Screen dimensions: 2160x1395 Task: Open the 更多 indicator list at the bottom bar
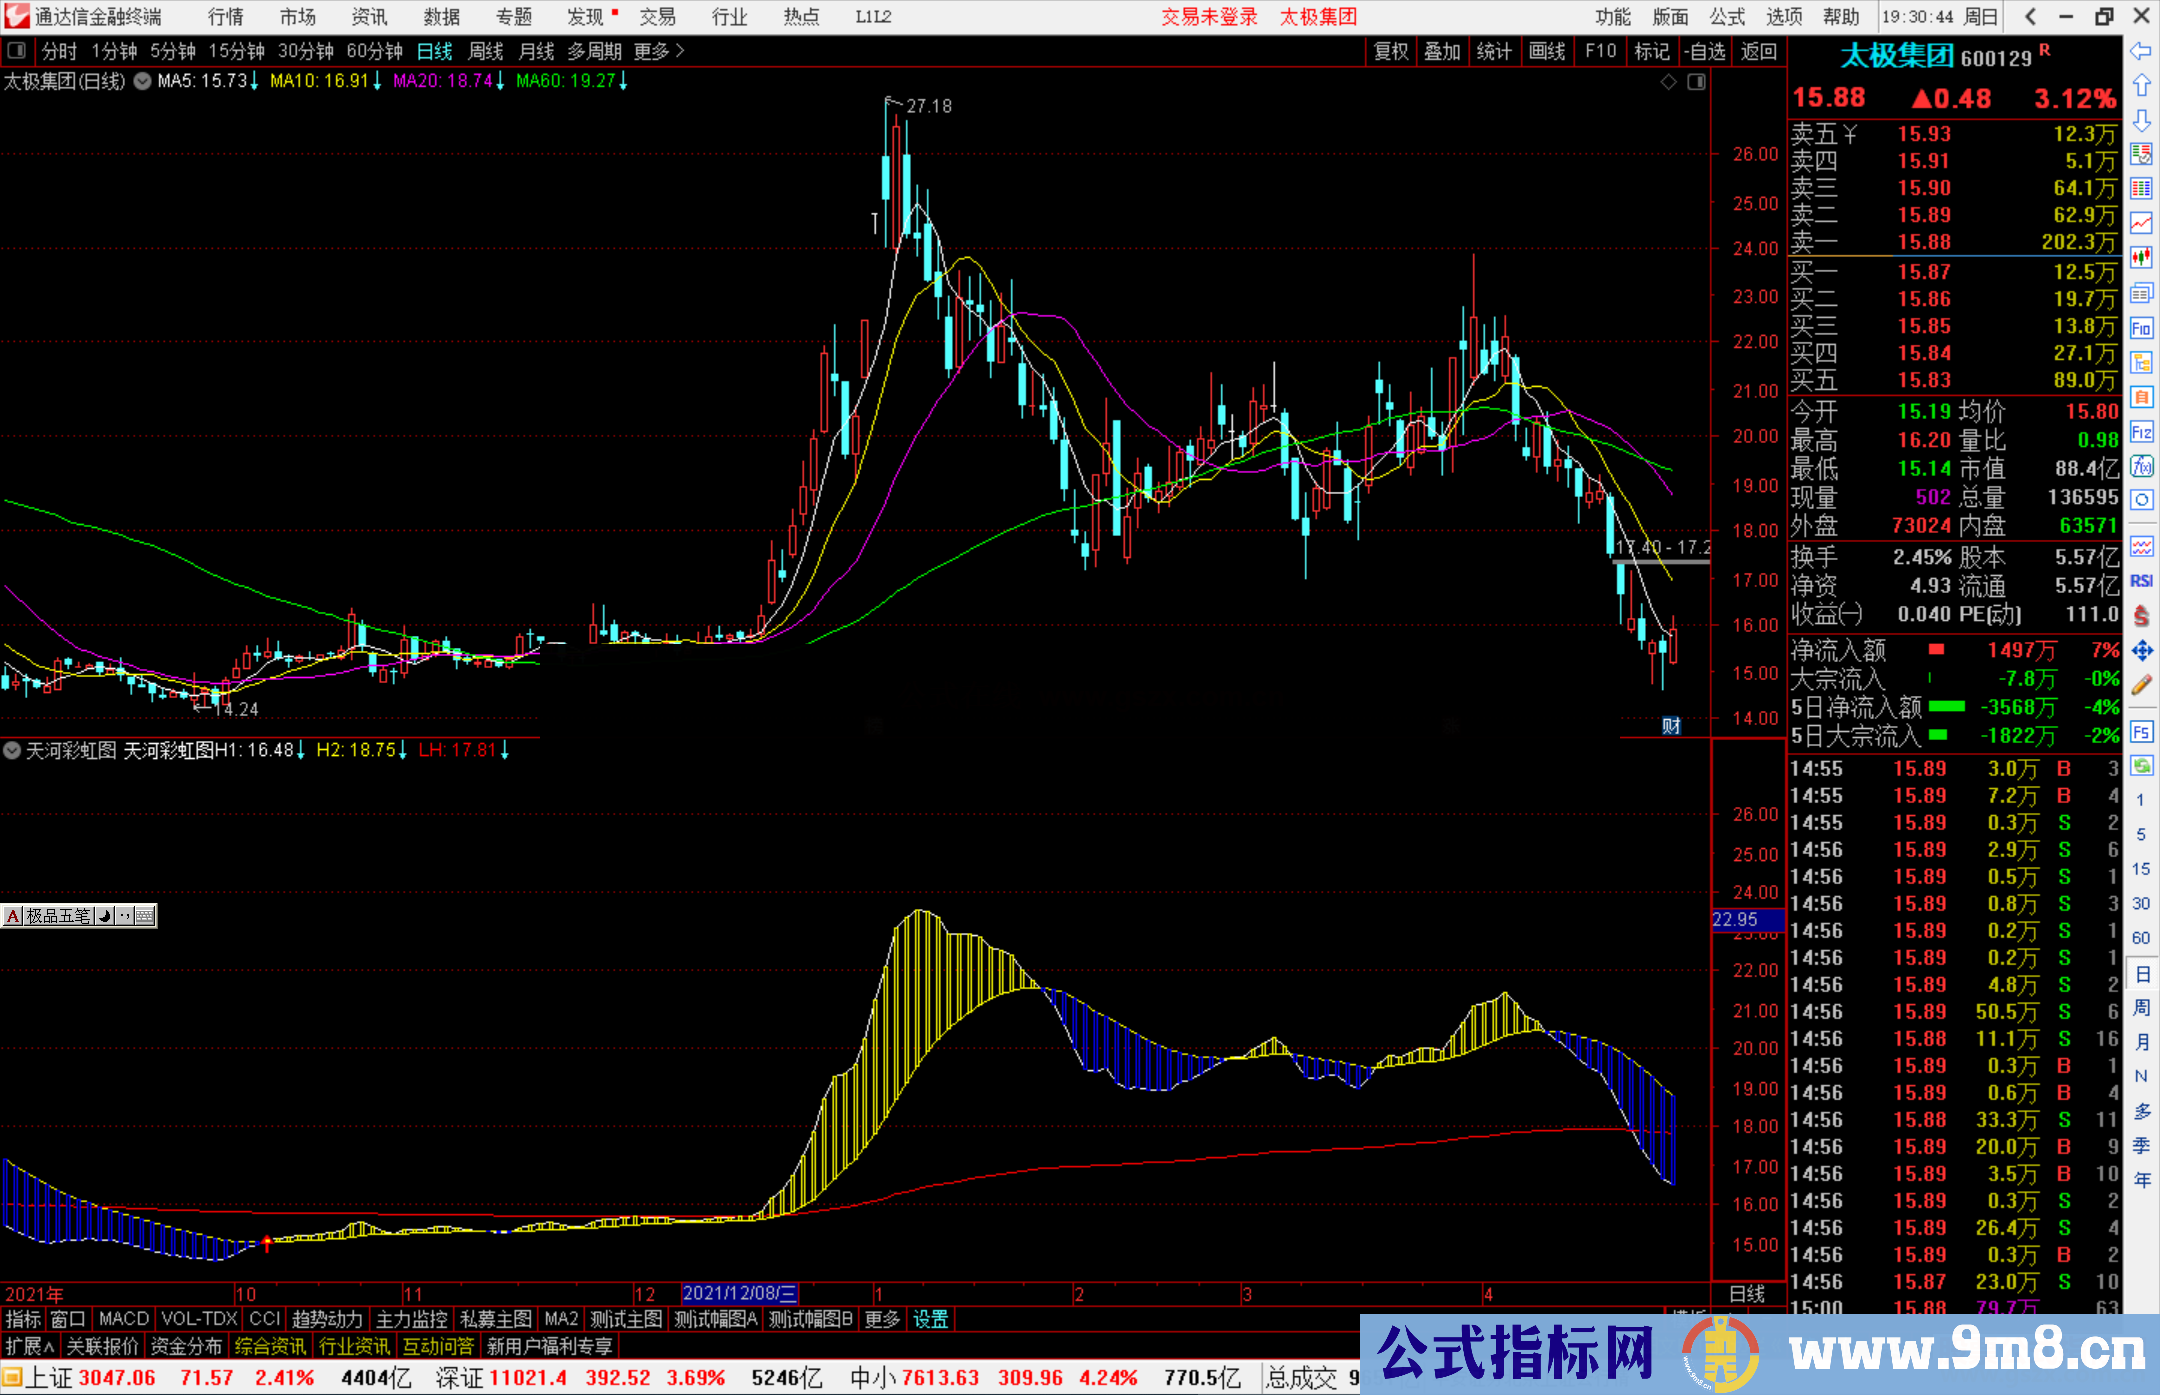pyautogui.click(x=881, y=1319)
